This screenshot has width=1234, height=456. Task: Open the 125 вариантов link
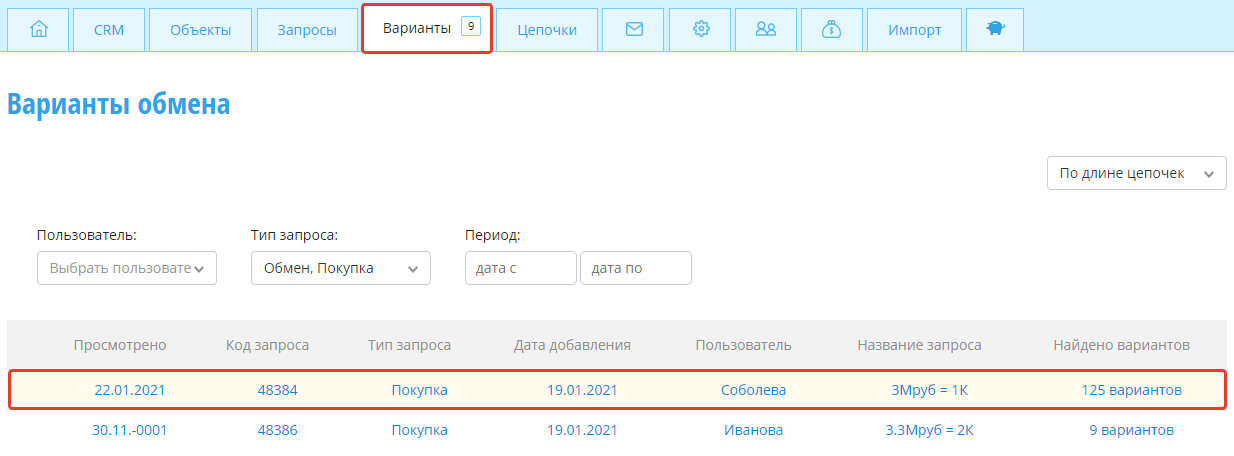coord(1131,390)
